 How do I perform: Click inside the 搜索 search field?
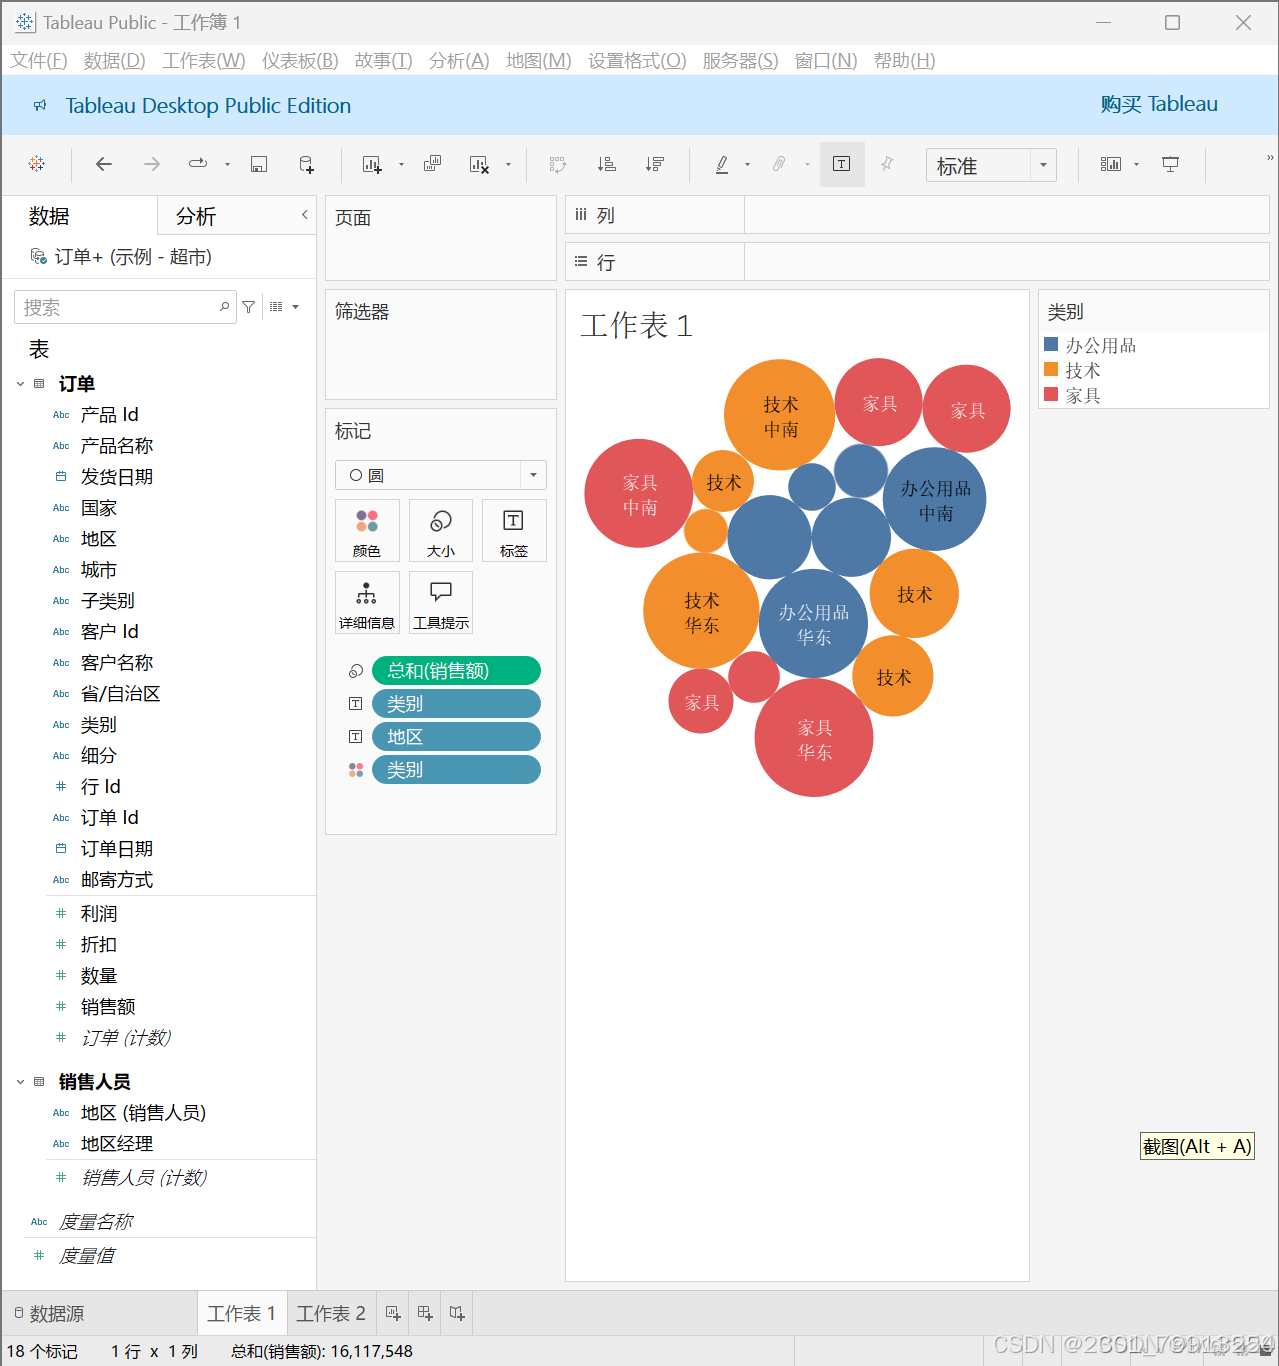coord(120,307)
